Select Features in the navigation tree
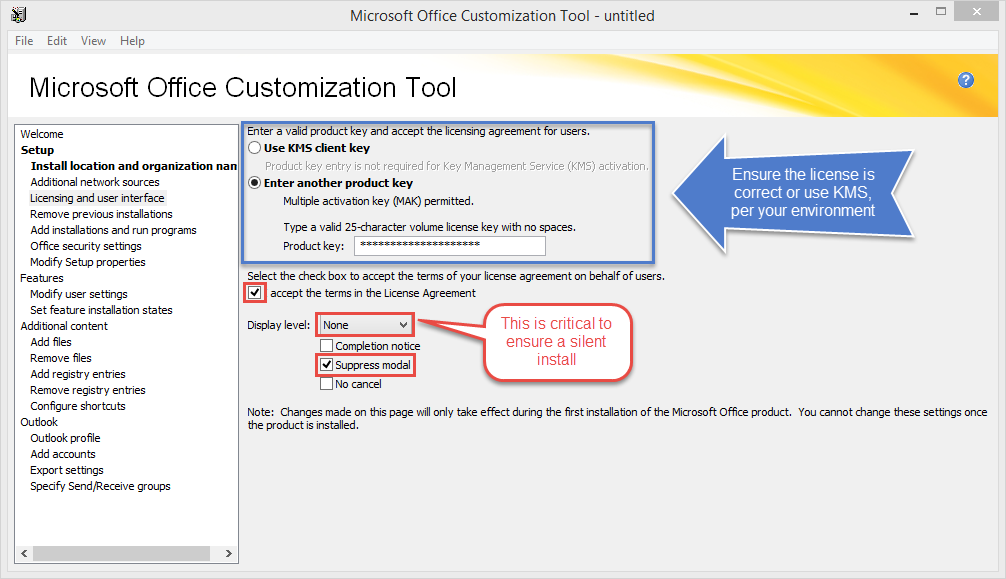 (42, 278)
